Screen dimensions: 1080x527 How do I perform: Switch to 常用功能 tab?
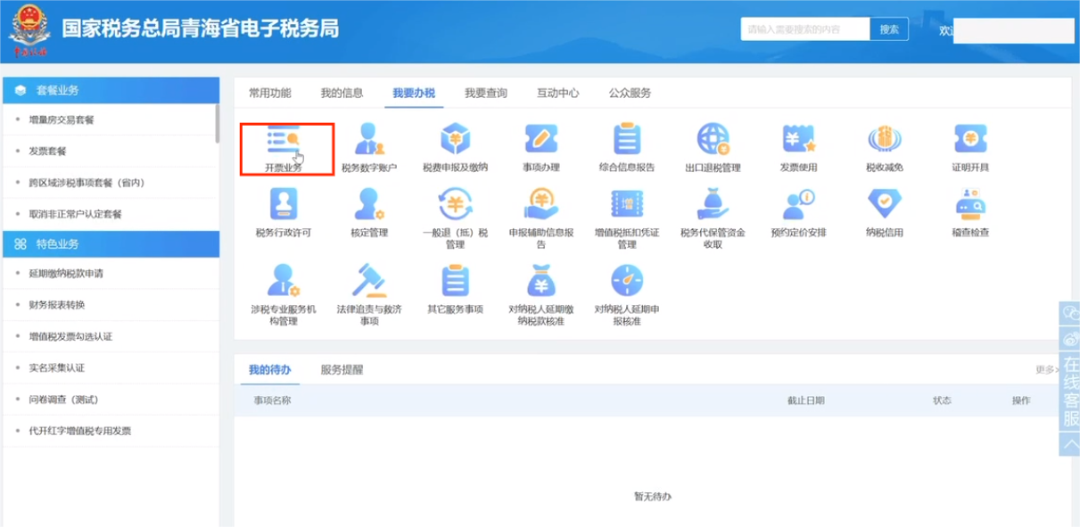270,93
